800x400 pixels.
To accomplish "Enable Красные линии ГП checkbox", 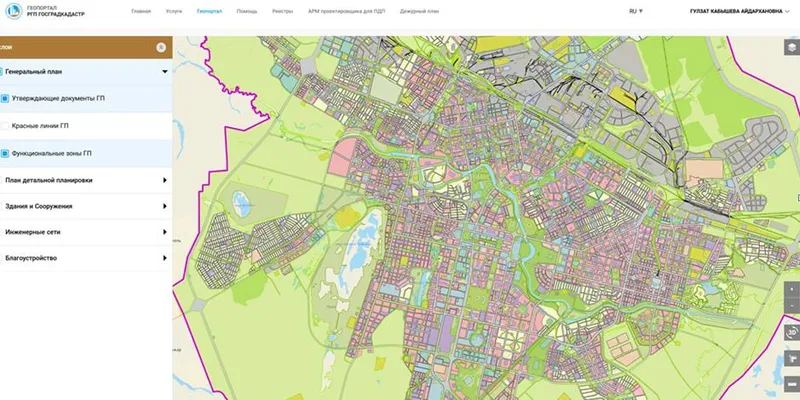I will (6, 126).
